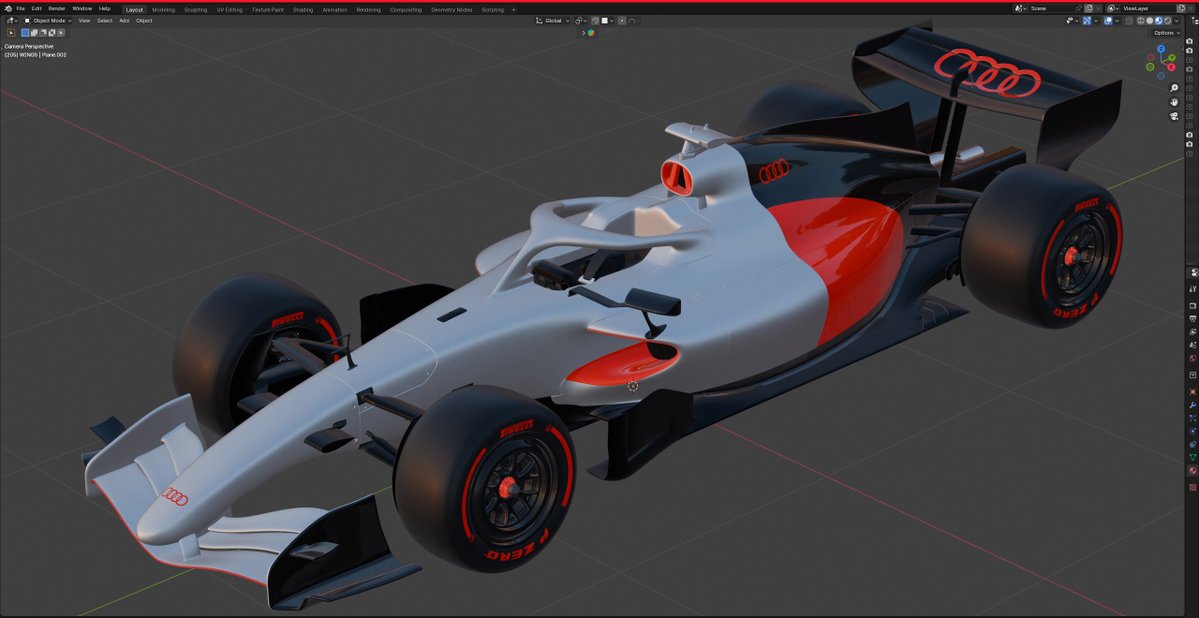Switch to the UV Editing workspace tab
Viewport: 1199px width, 618px height.
click(229, 10)
